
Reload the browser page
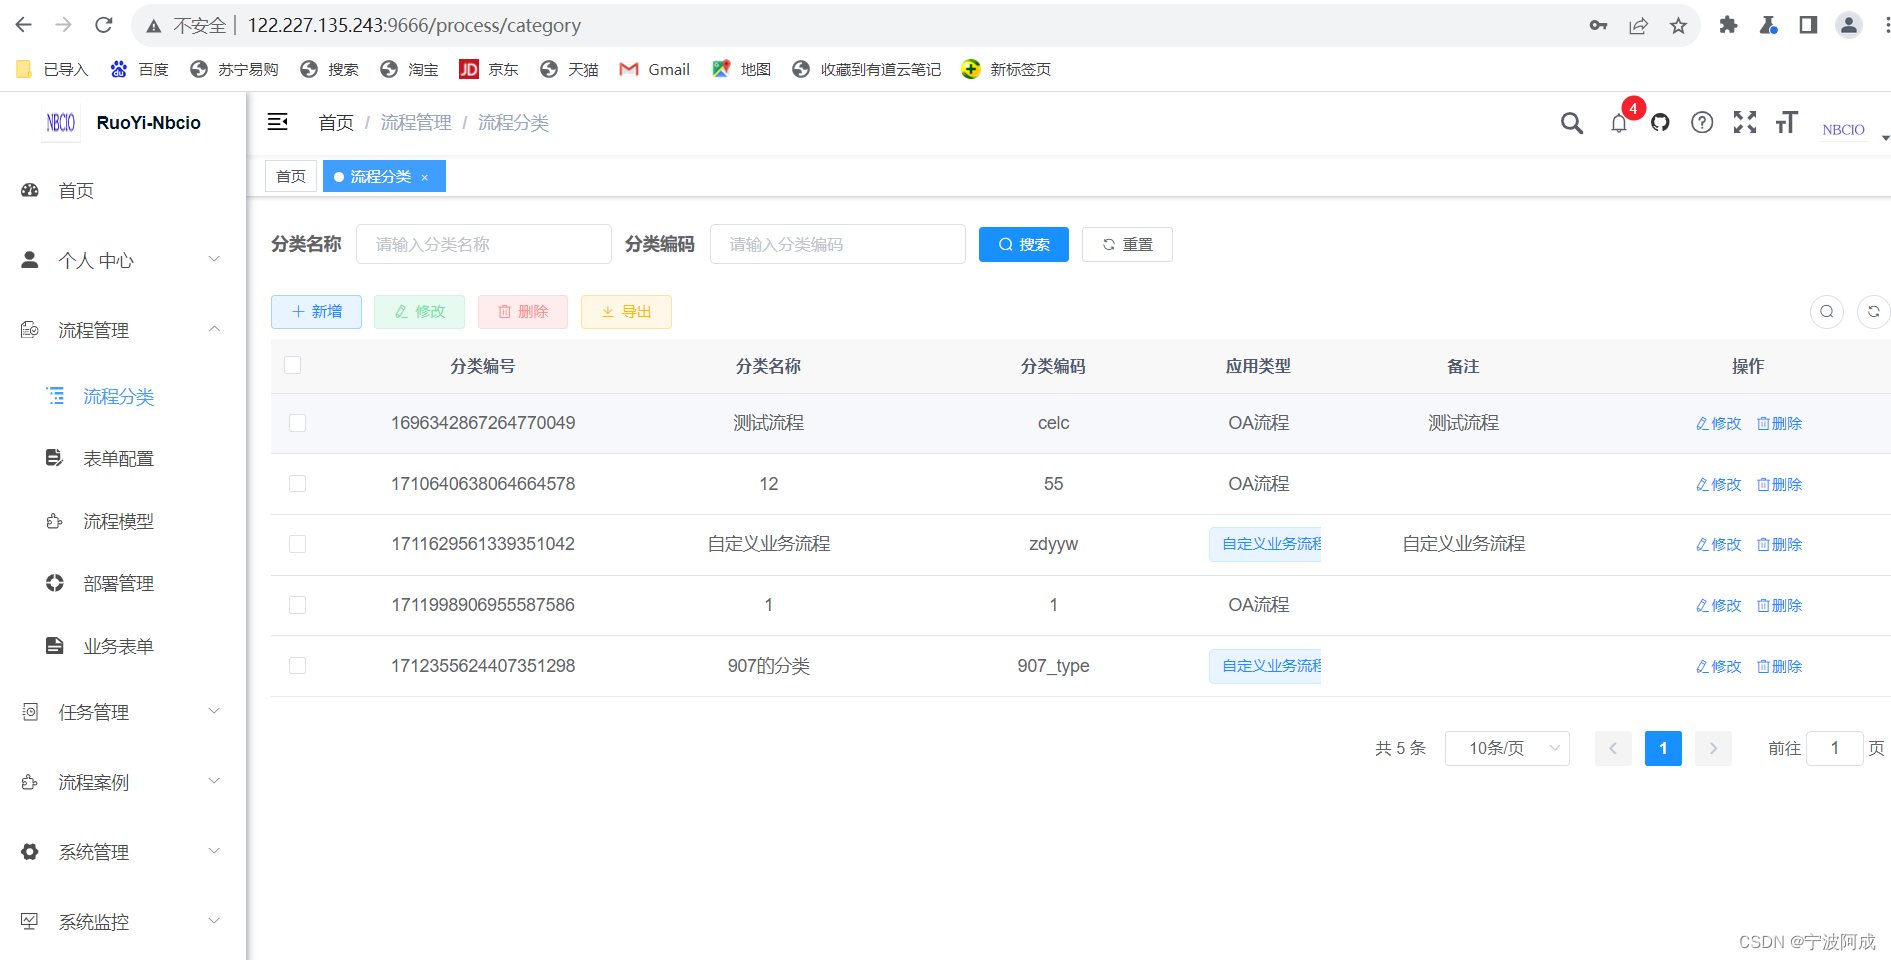click(x=104, y=25)
